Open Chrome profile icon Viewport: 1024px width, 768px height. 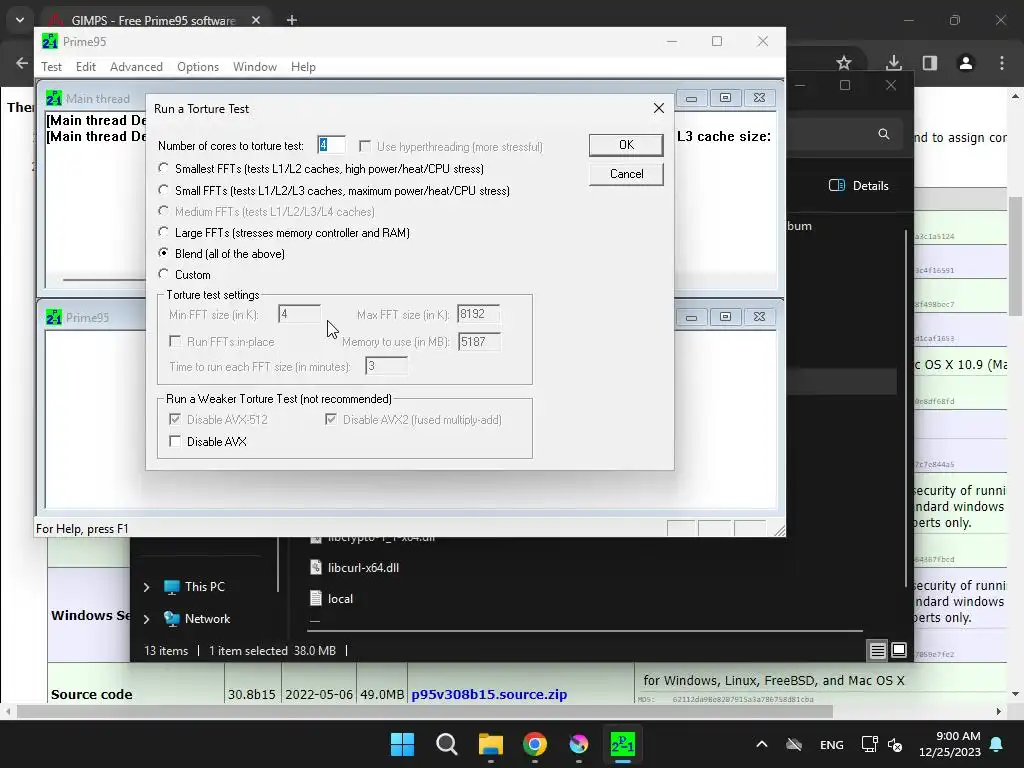point(966,63)
